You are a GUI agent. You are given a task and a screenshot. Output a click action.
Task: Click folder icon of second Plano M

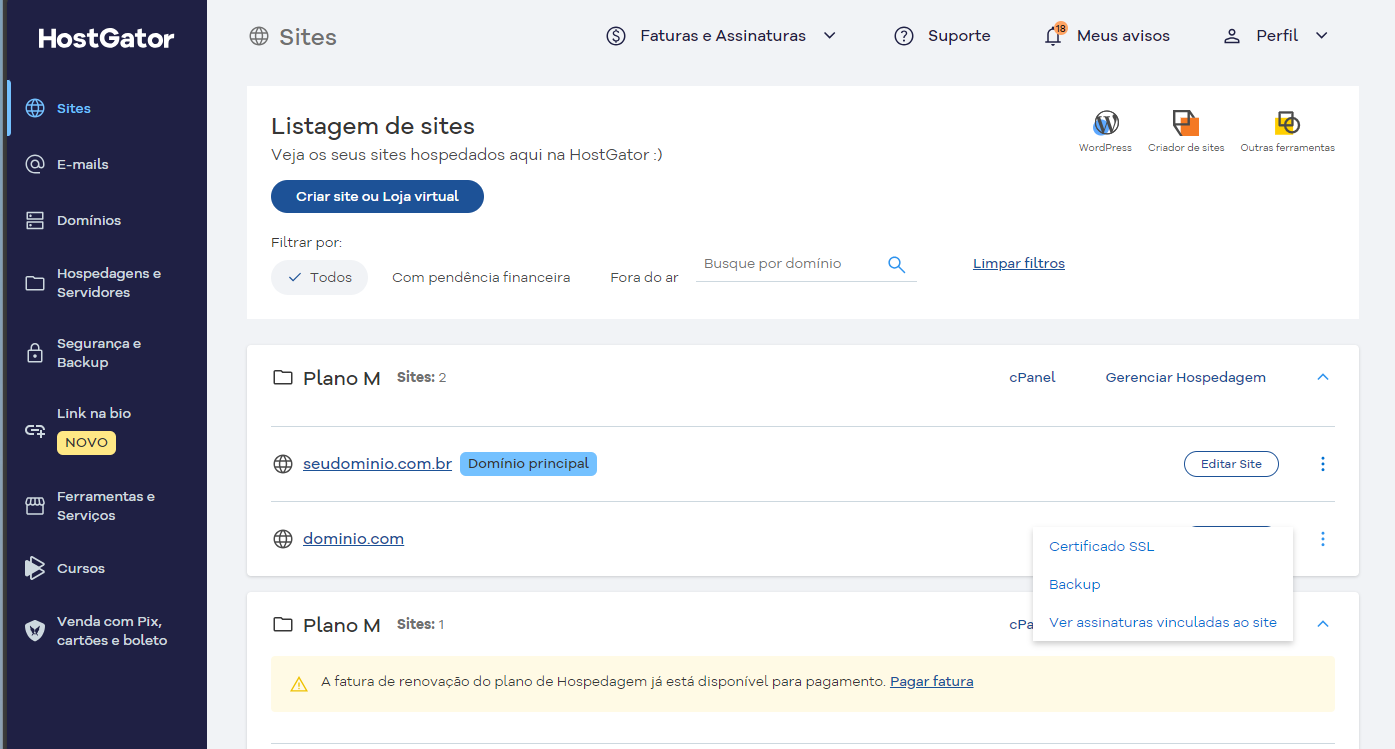click(283, 625)
